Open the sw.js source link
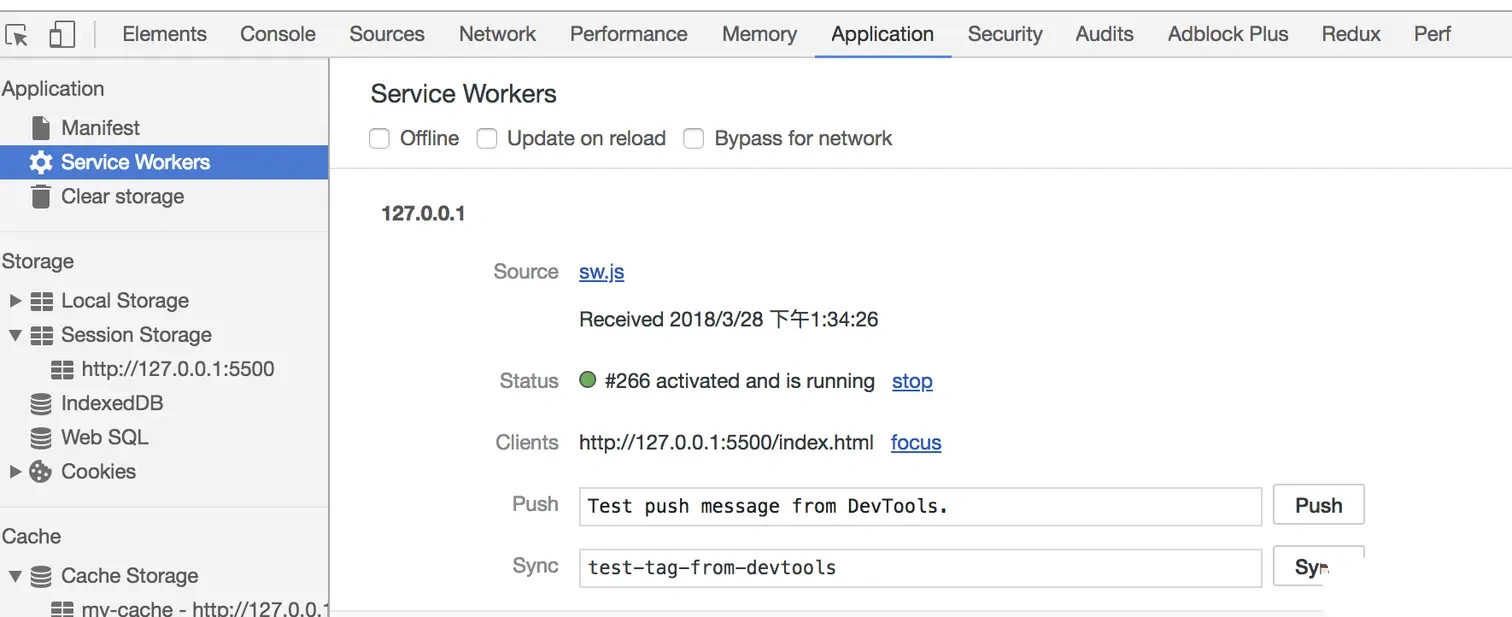This screenshot has height=617, width=1512. (602, 272)
